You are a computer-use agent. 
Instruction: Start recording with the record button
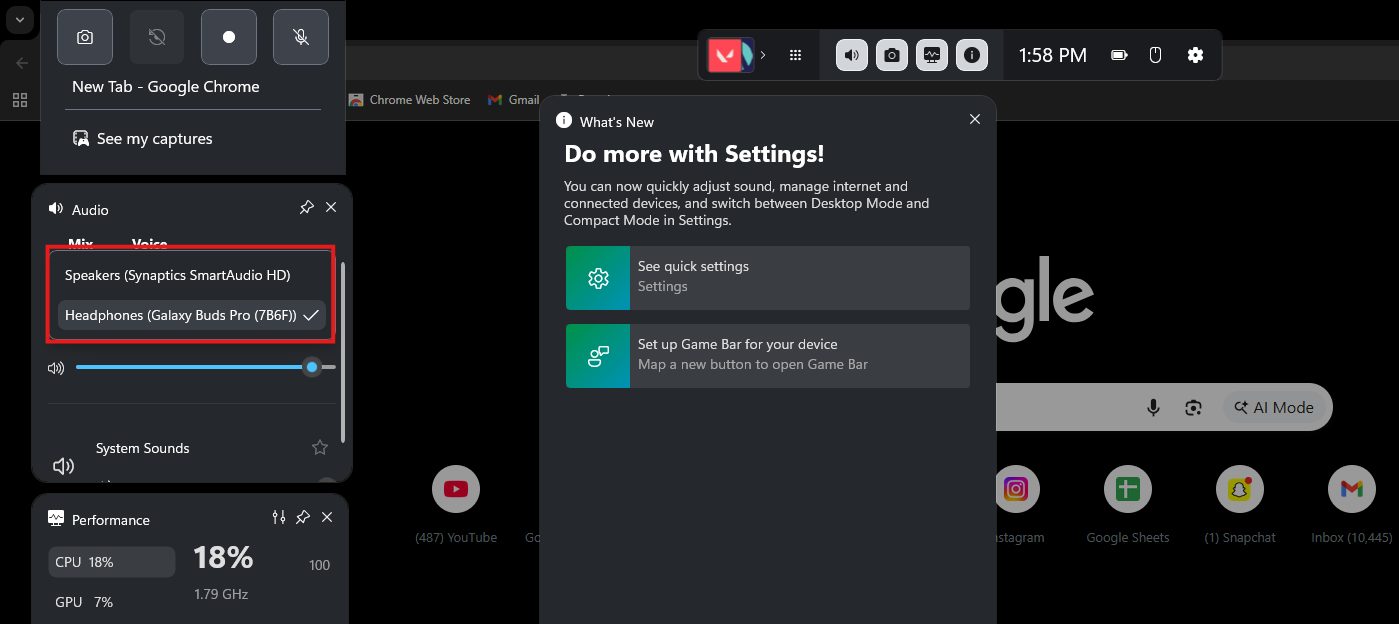229,37
